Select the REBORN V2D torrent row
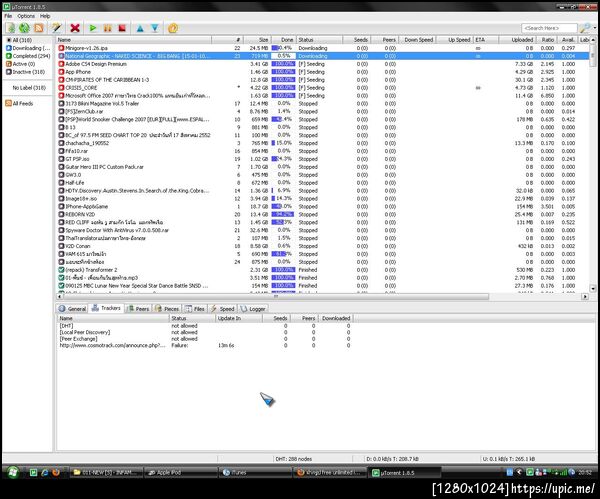 point(323,214)
